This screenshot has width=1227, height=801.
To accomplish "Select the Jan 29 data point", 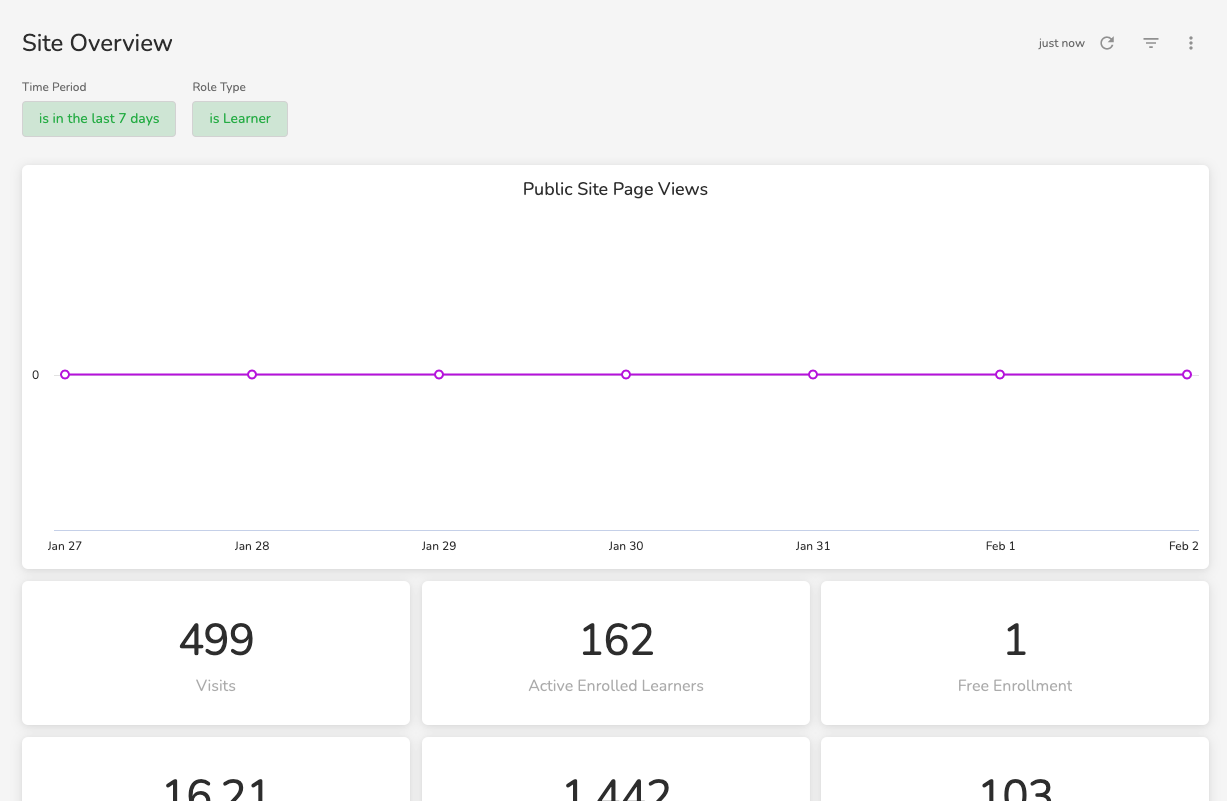I will (x=439, y=375).
